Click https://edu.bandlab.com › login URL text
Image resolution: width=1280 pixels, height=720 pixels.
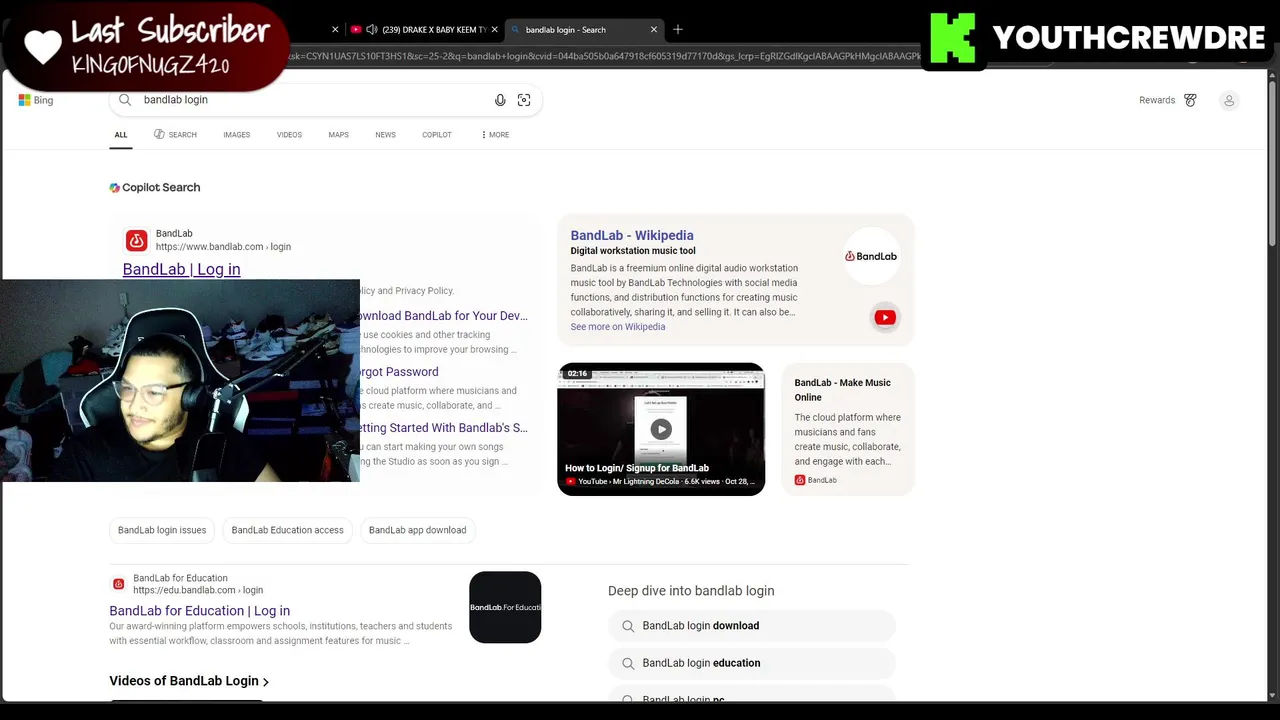coord(198,590)
